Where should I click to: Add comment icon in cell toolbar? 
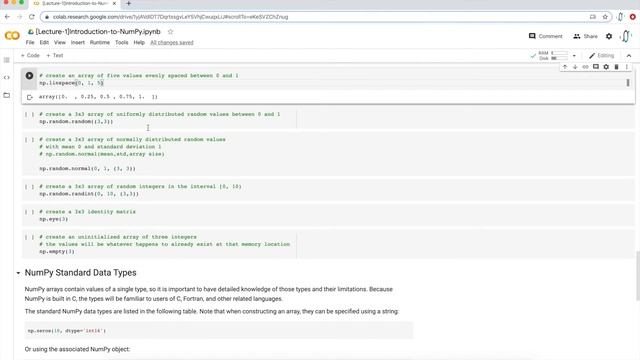pos(596,67)
